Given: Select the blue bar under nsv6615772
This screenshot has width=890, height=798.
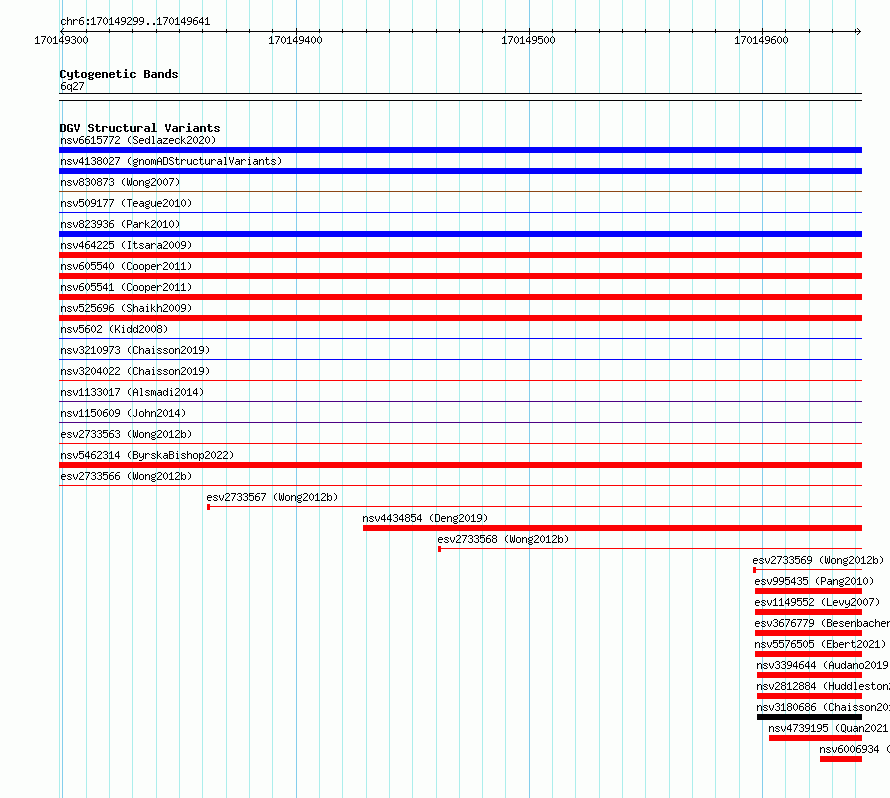Looking at the screenshot, I should (460, 150).
